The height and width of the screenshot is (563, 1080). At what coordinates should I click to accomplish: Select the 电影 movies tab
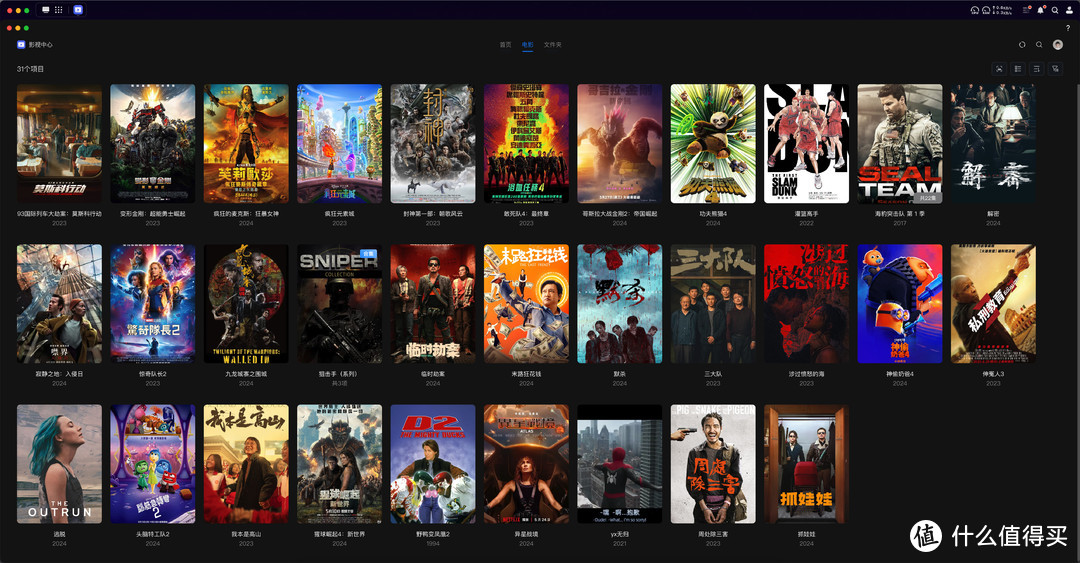(x=528, y=45)
